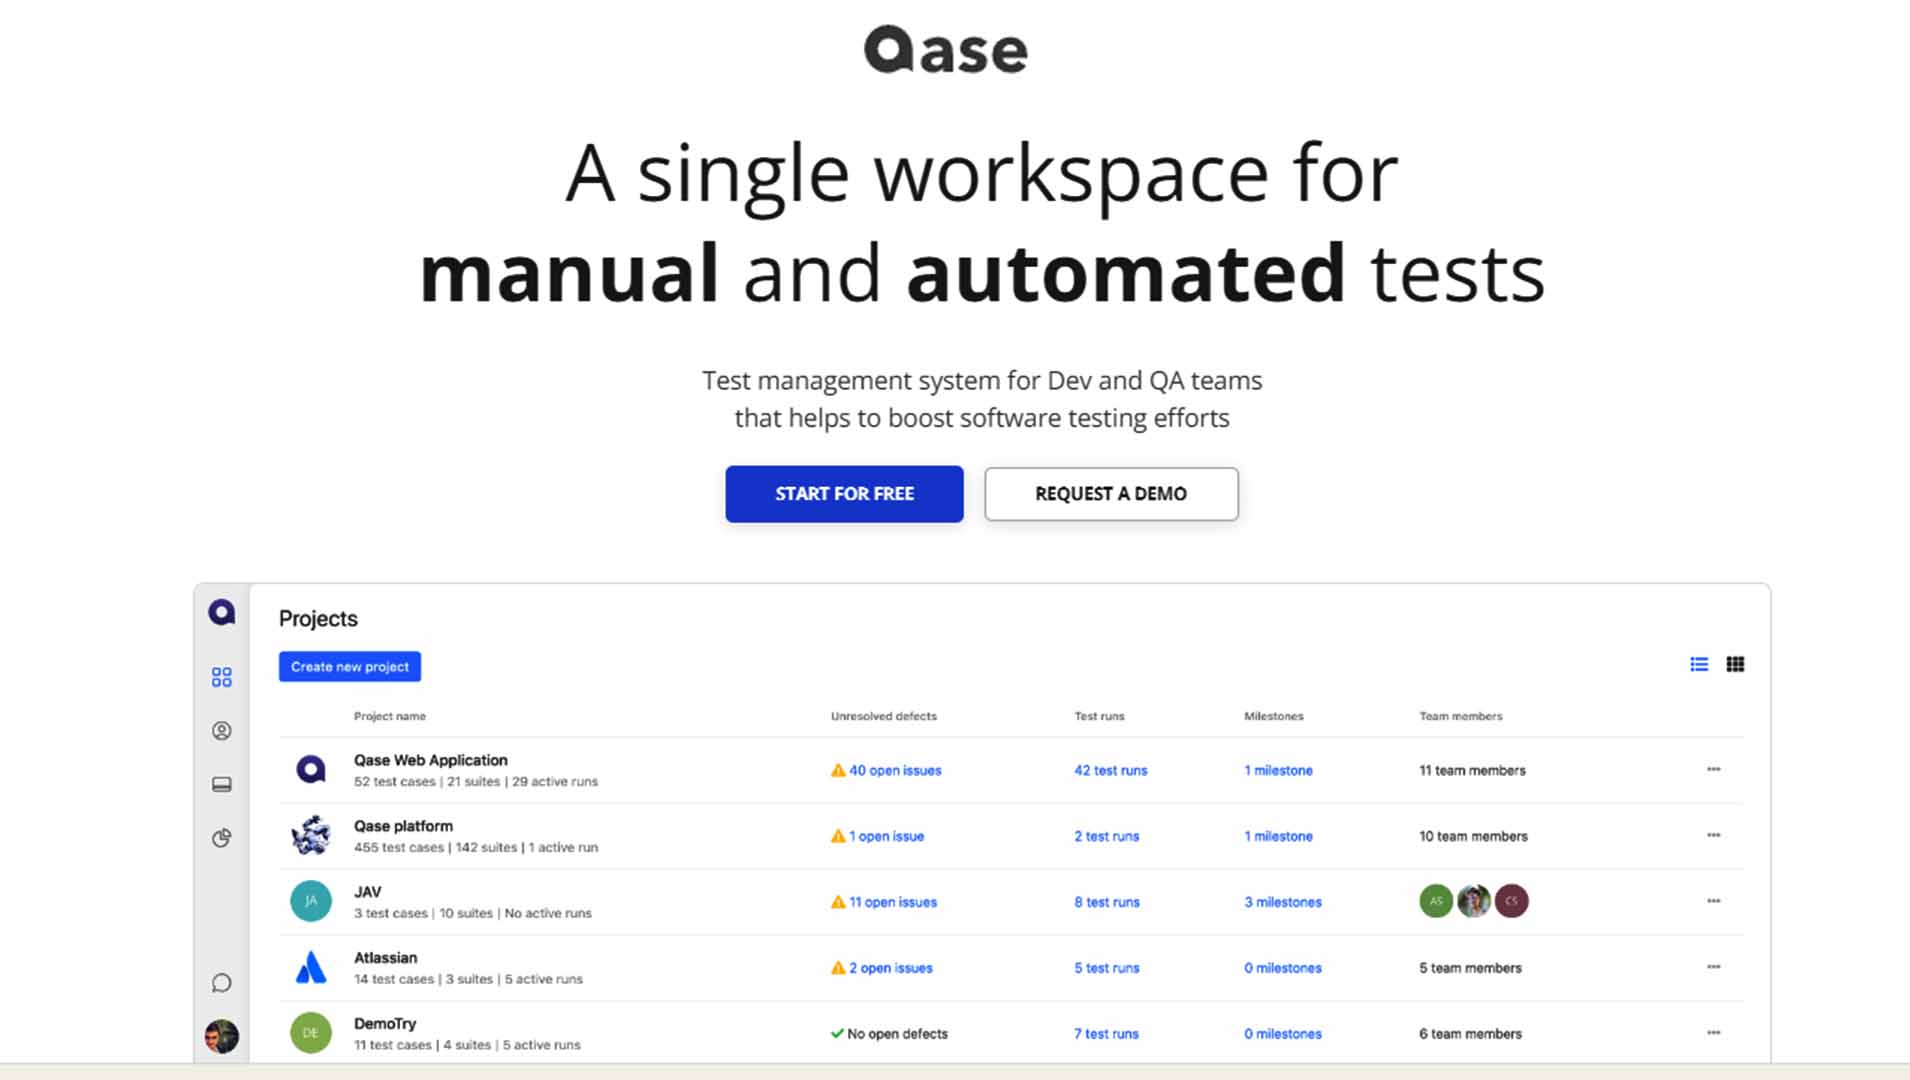1910x1080 pixels.
Task: Open the reports pie chart icon in the sidebar
Action: (x=222, y=838)
